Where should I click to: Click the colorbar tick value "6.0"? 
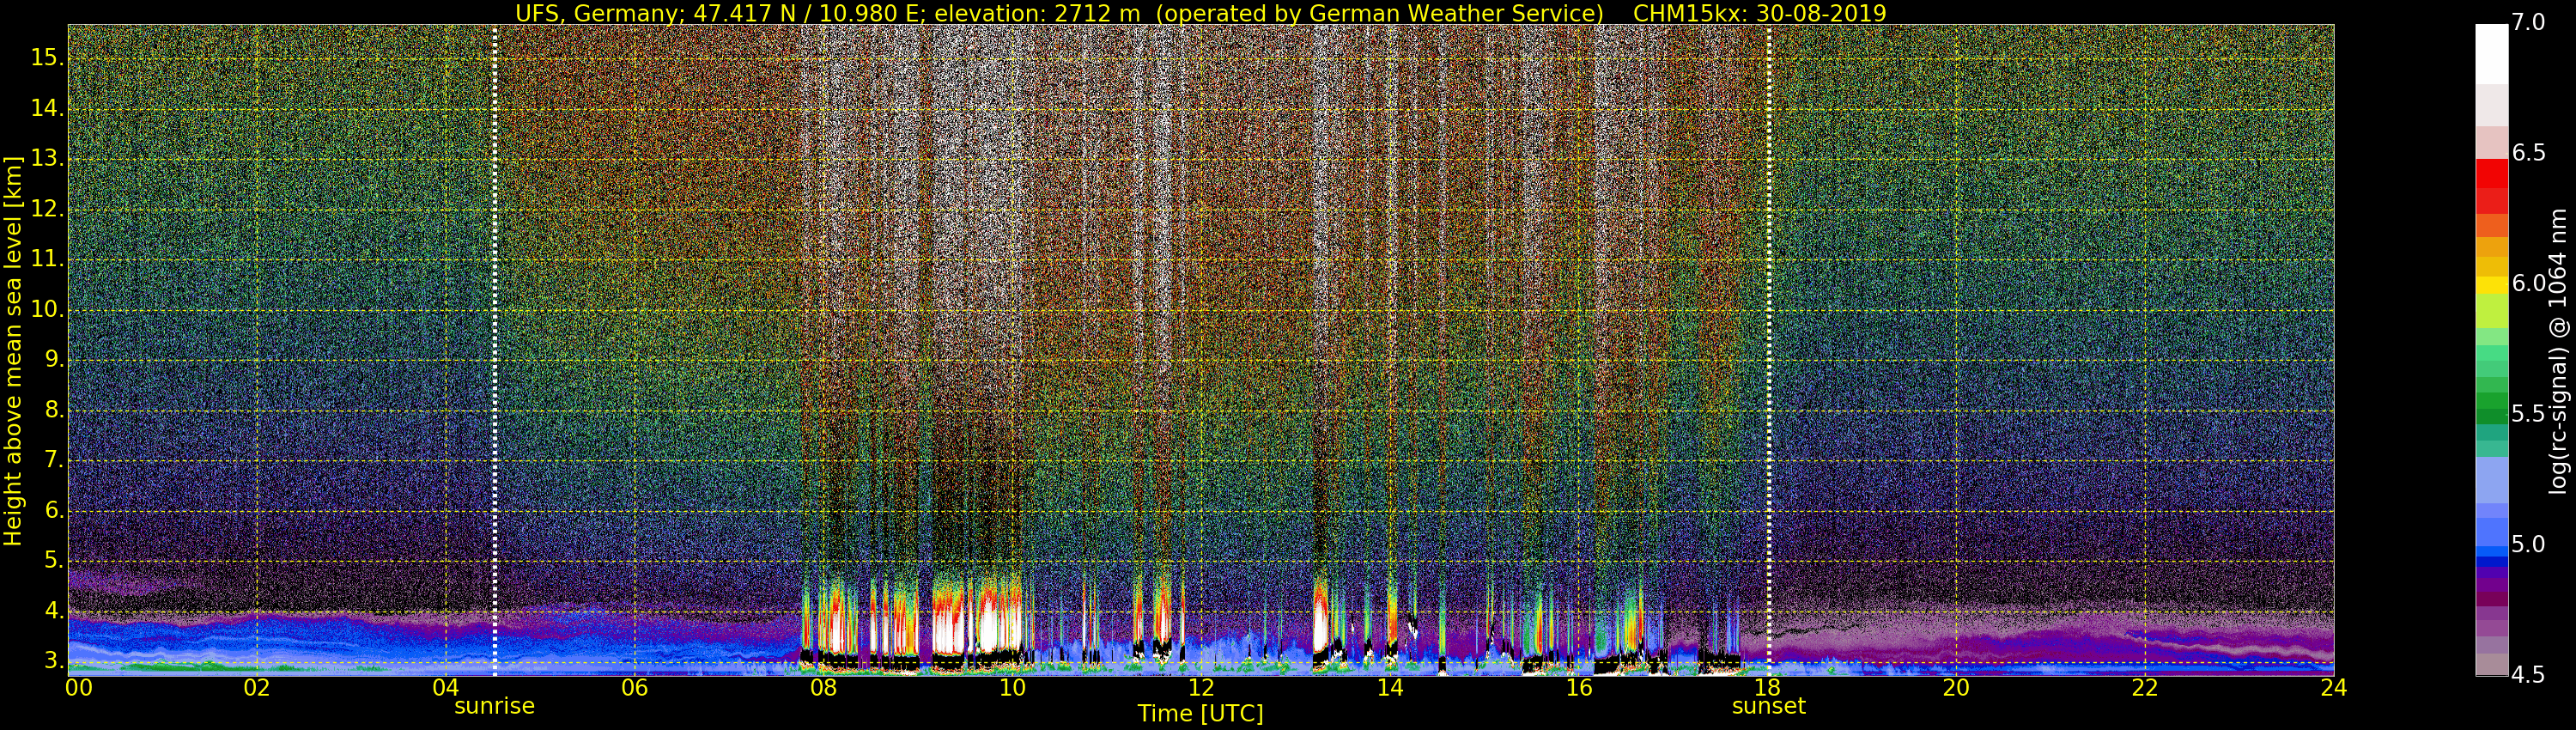[x=2529, y=283]
